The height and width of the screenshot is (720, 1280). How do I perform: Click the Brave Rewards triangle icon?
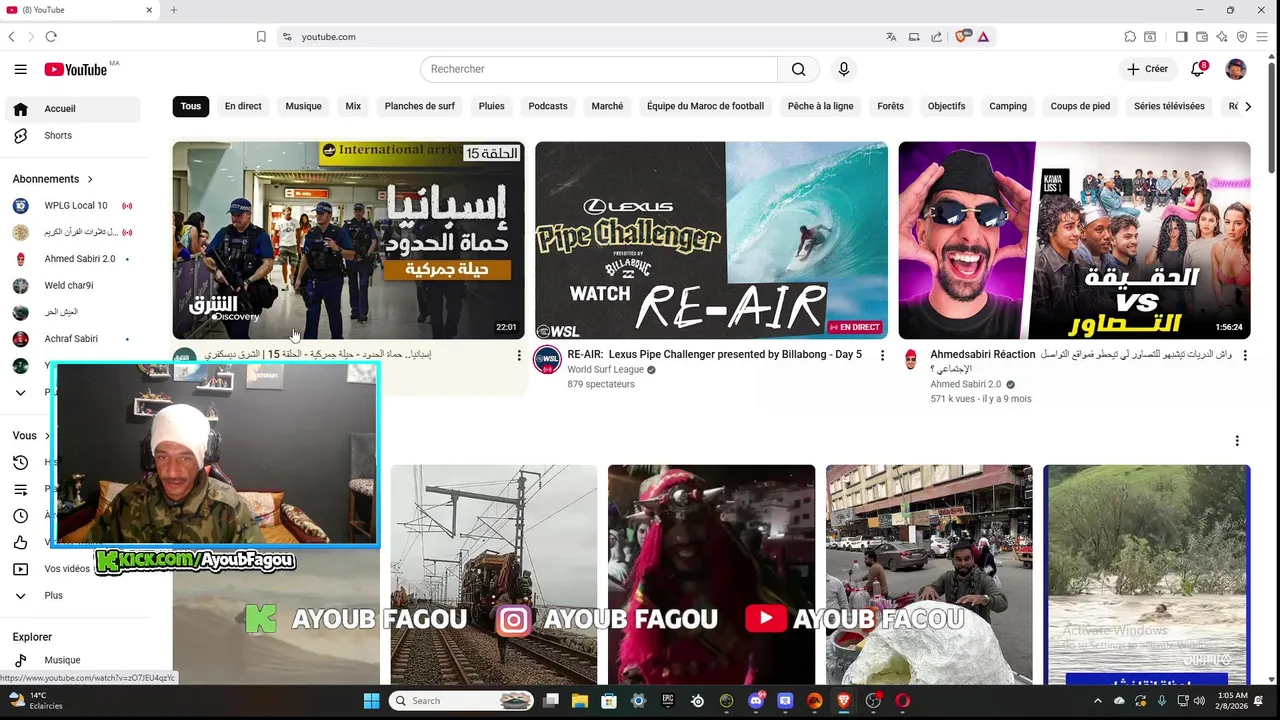tap(983, 37)
